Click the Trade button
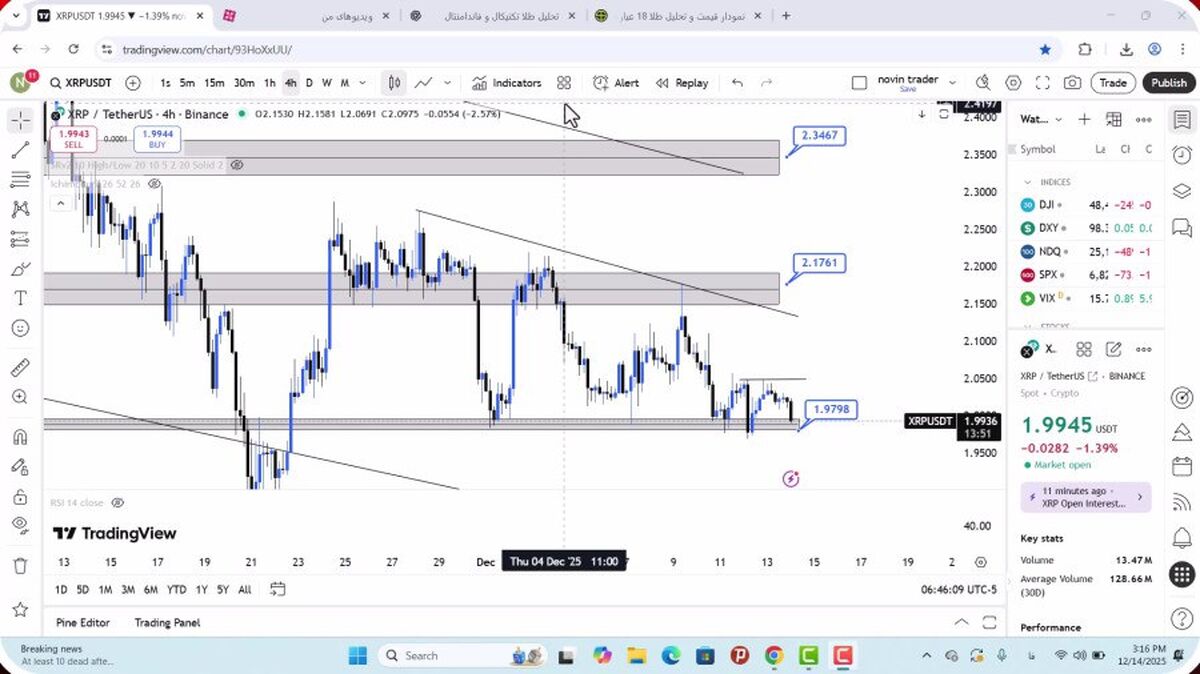This screenshot has width=1200, height=674. click(1113, 83)
